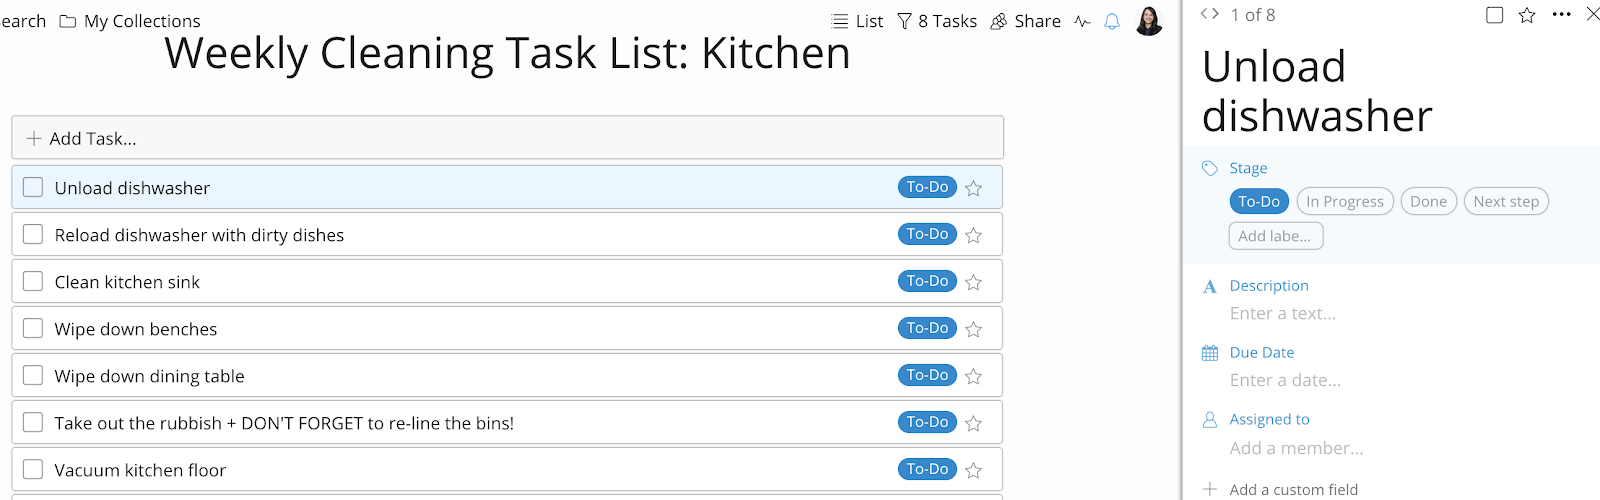Click the notification bell icon

point(1112,21)
